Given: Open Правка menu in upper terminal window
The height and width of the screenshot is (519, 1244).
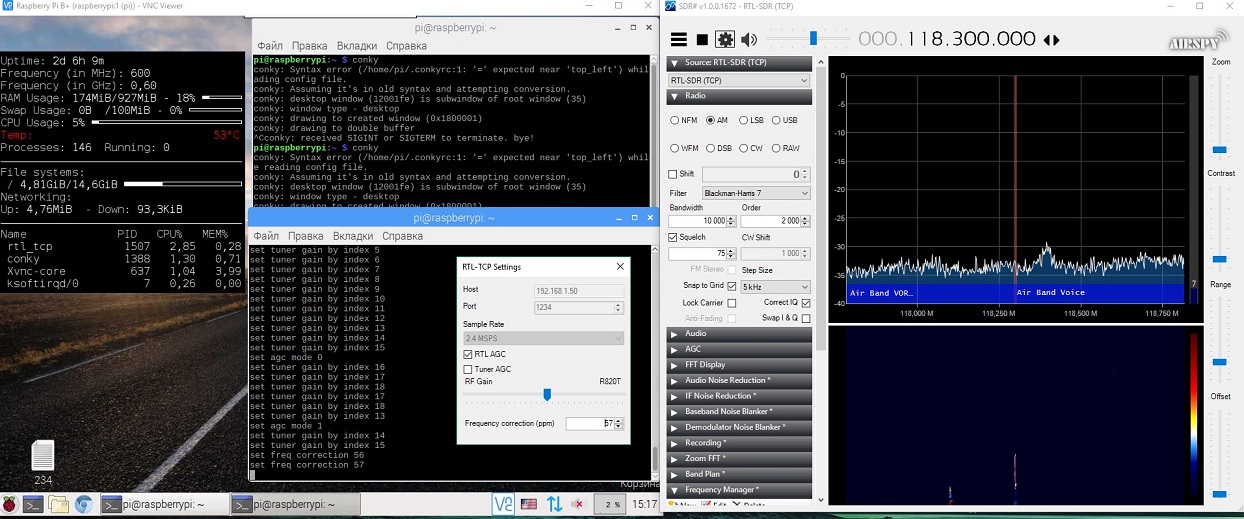Looking at the screenshot, I should tap(309, 46).
